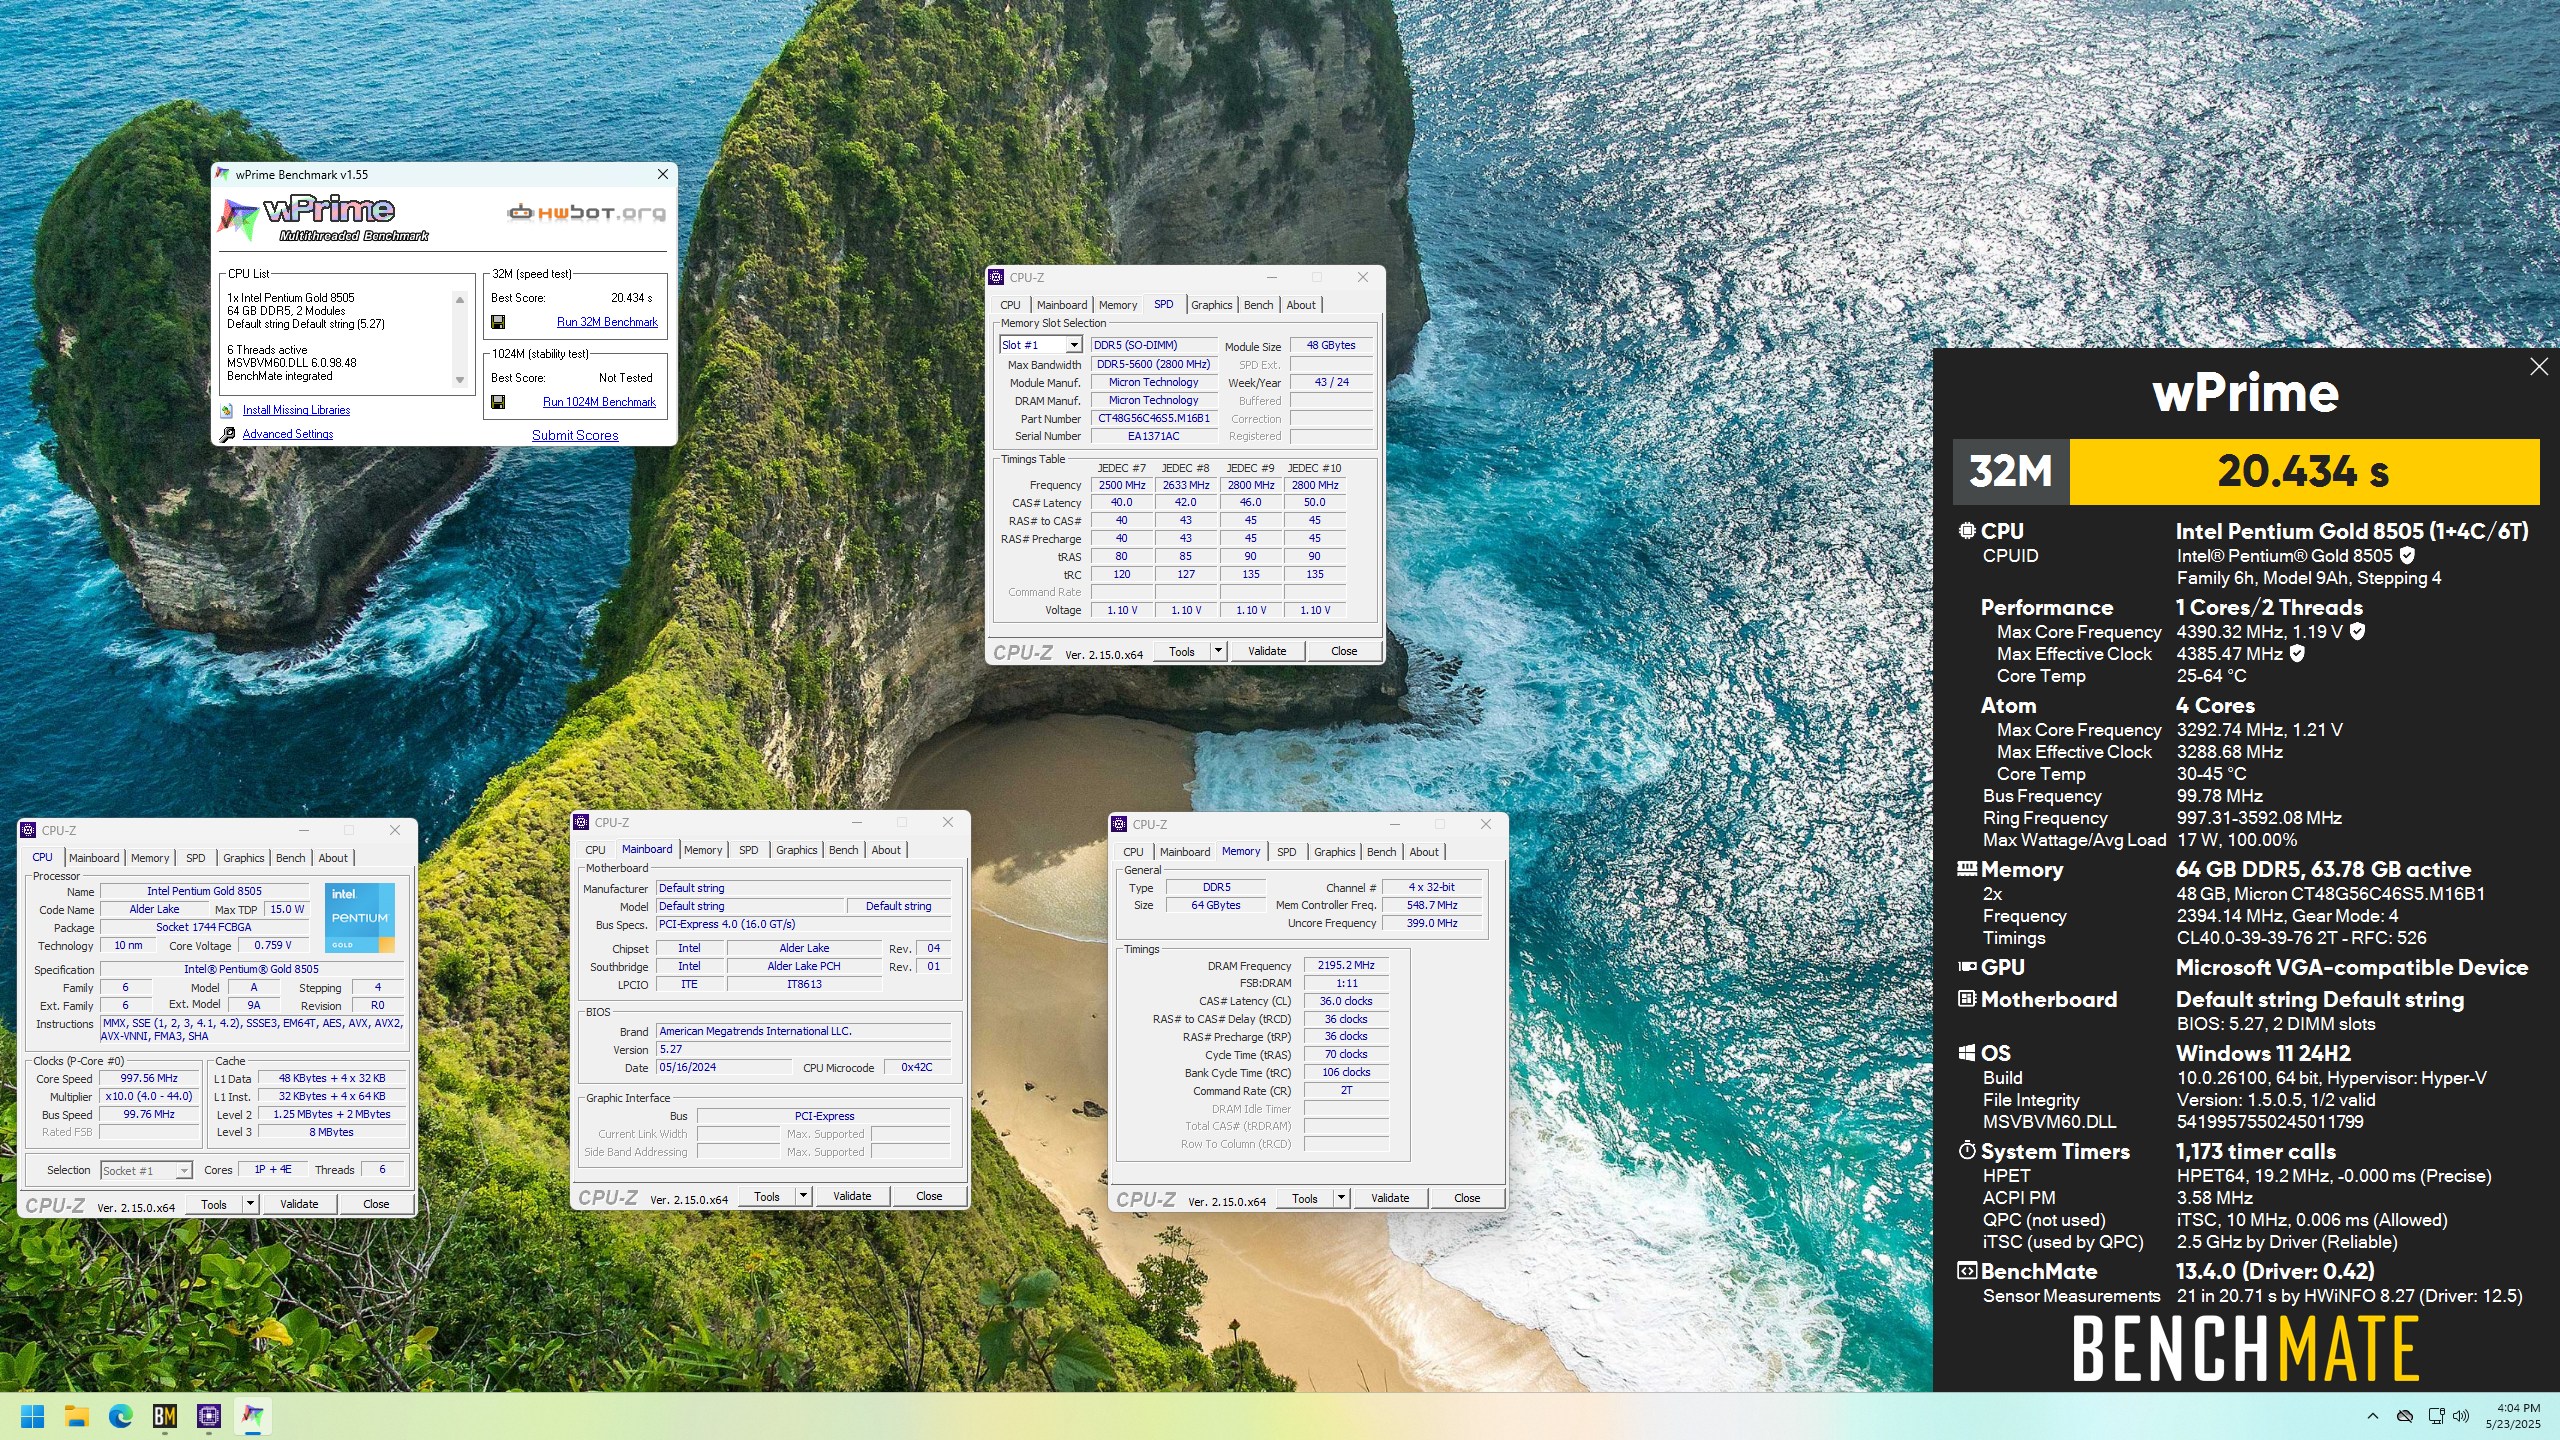Screen dimensions: 2560x1440
Task: Switch to Memory tab in SPD window
Action: tap(1117, 305)
